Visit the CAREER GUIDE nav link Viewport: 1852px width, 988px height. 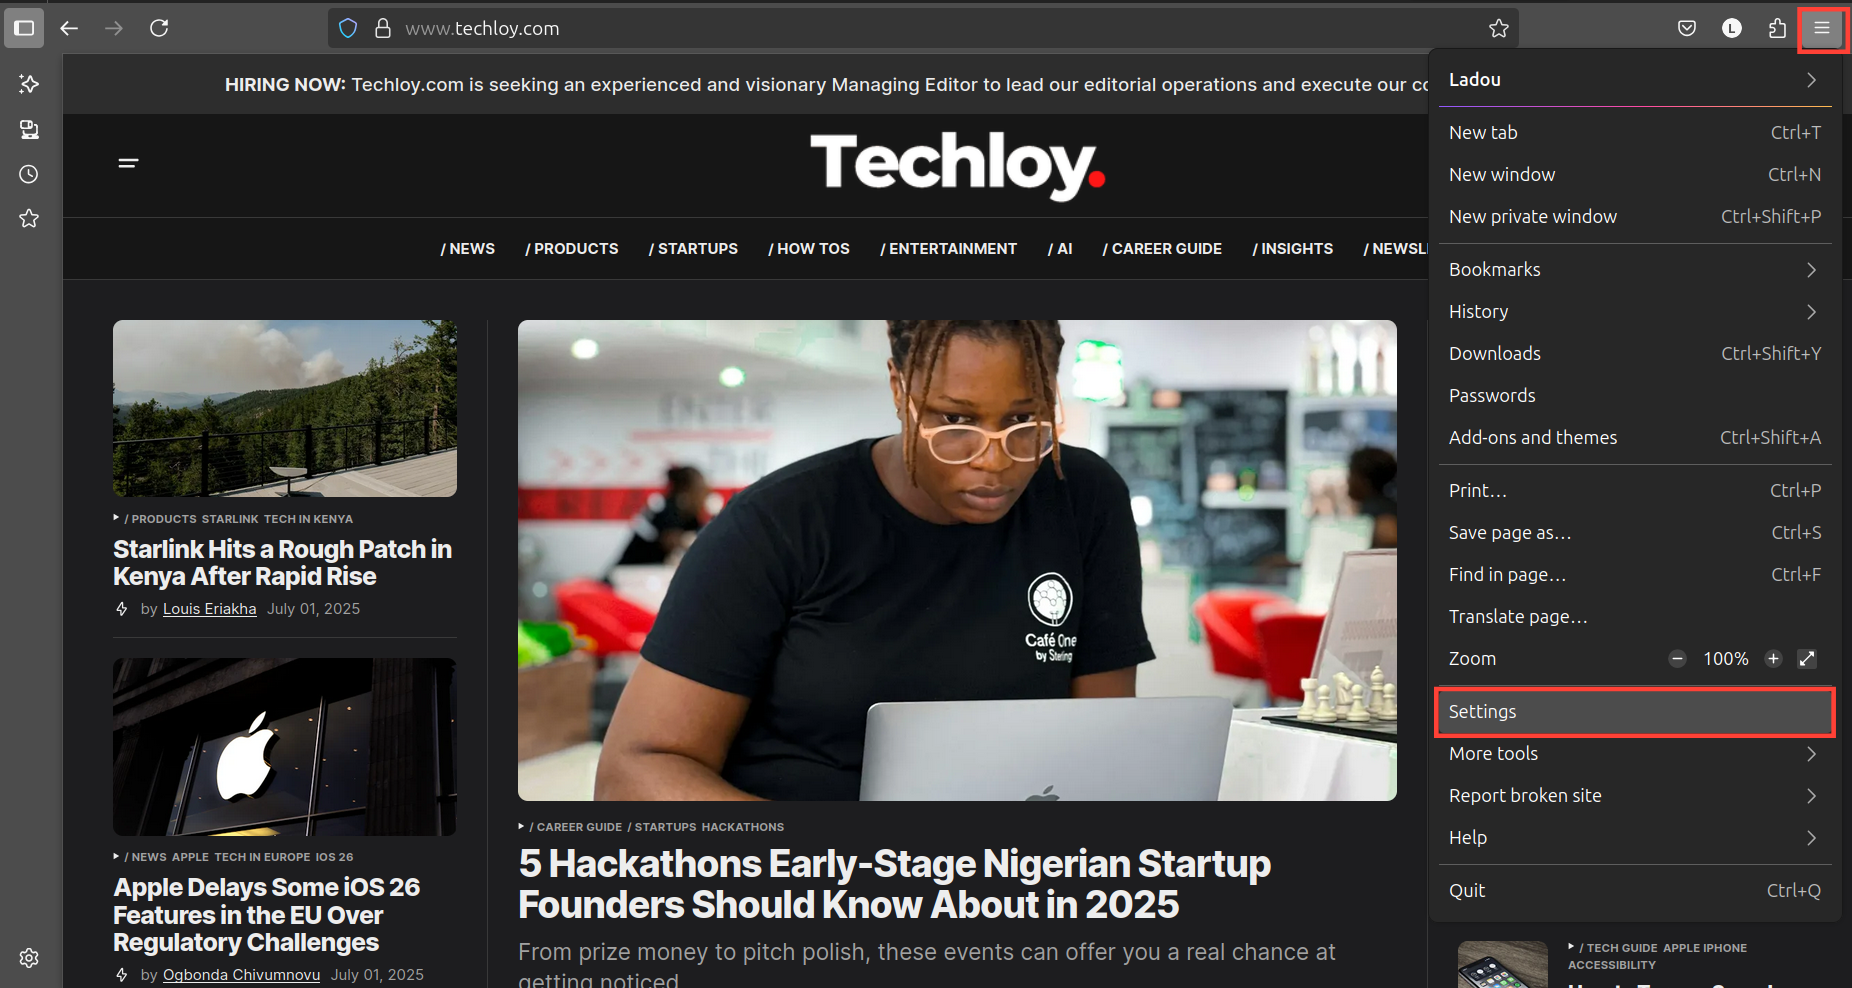point(1162,248)
